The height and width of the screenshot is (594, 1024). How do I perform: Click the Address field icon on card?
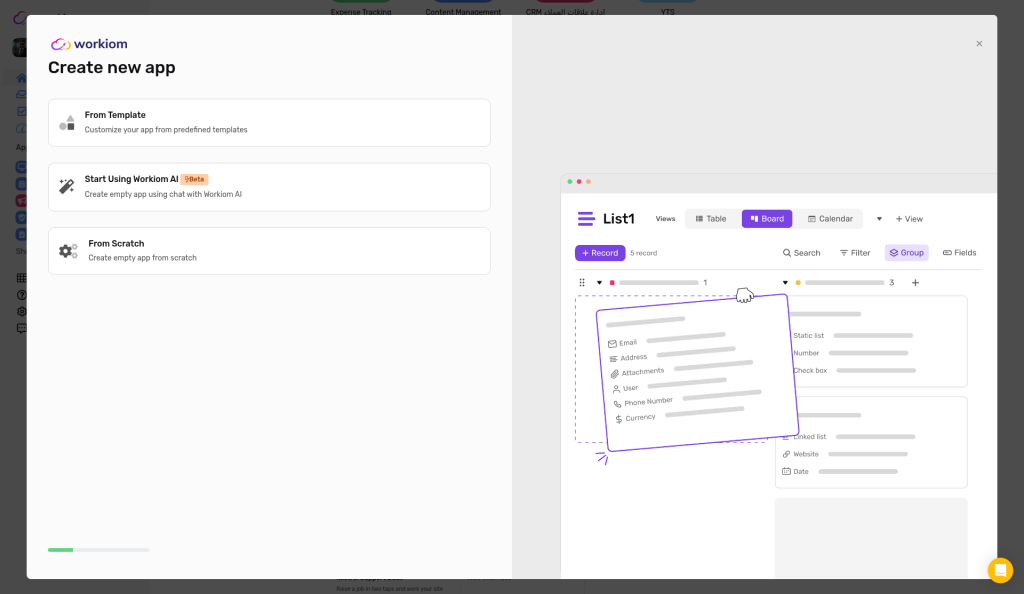613,359
